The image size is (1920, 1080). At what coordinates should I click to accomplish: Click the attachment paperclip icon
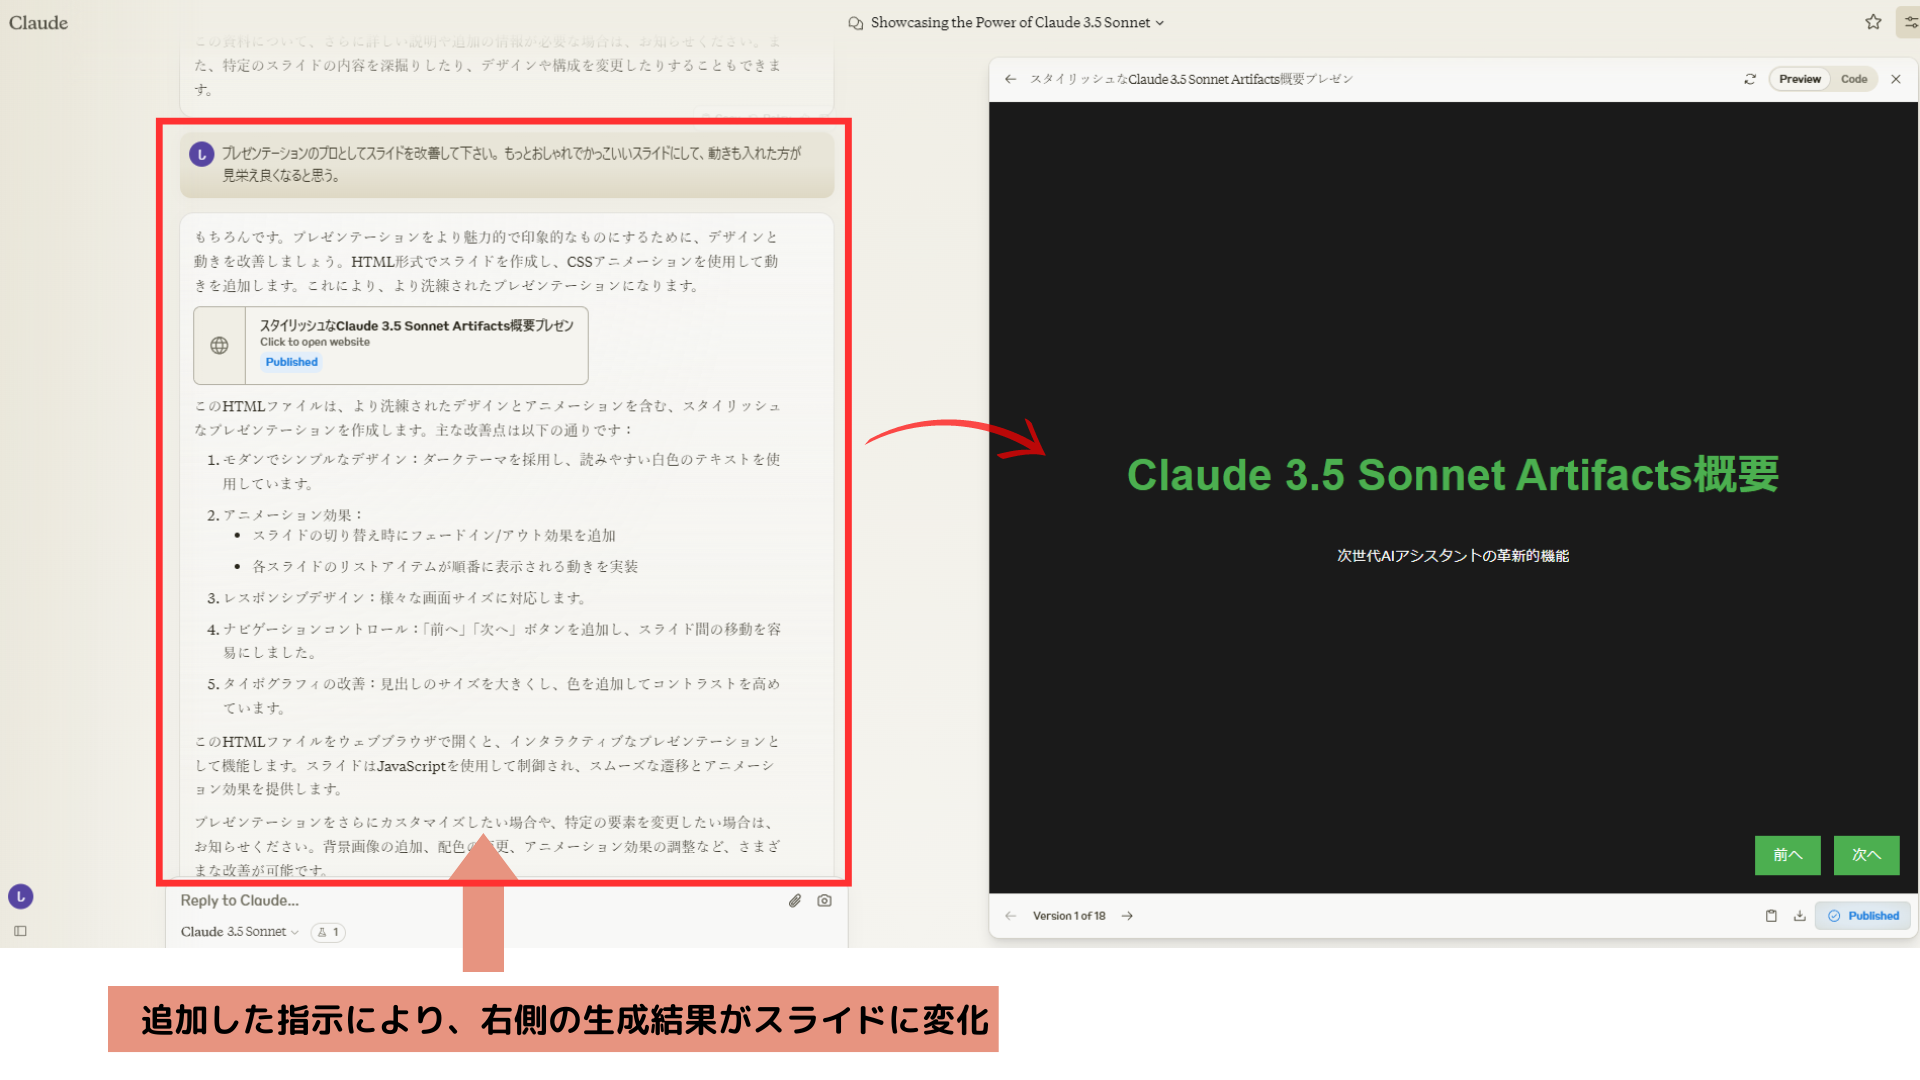coord(795,901)
